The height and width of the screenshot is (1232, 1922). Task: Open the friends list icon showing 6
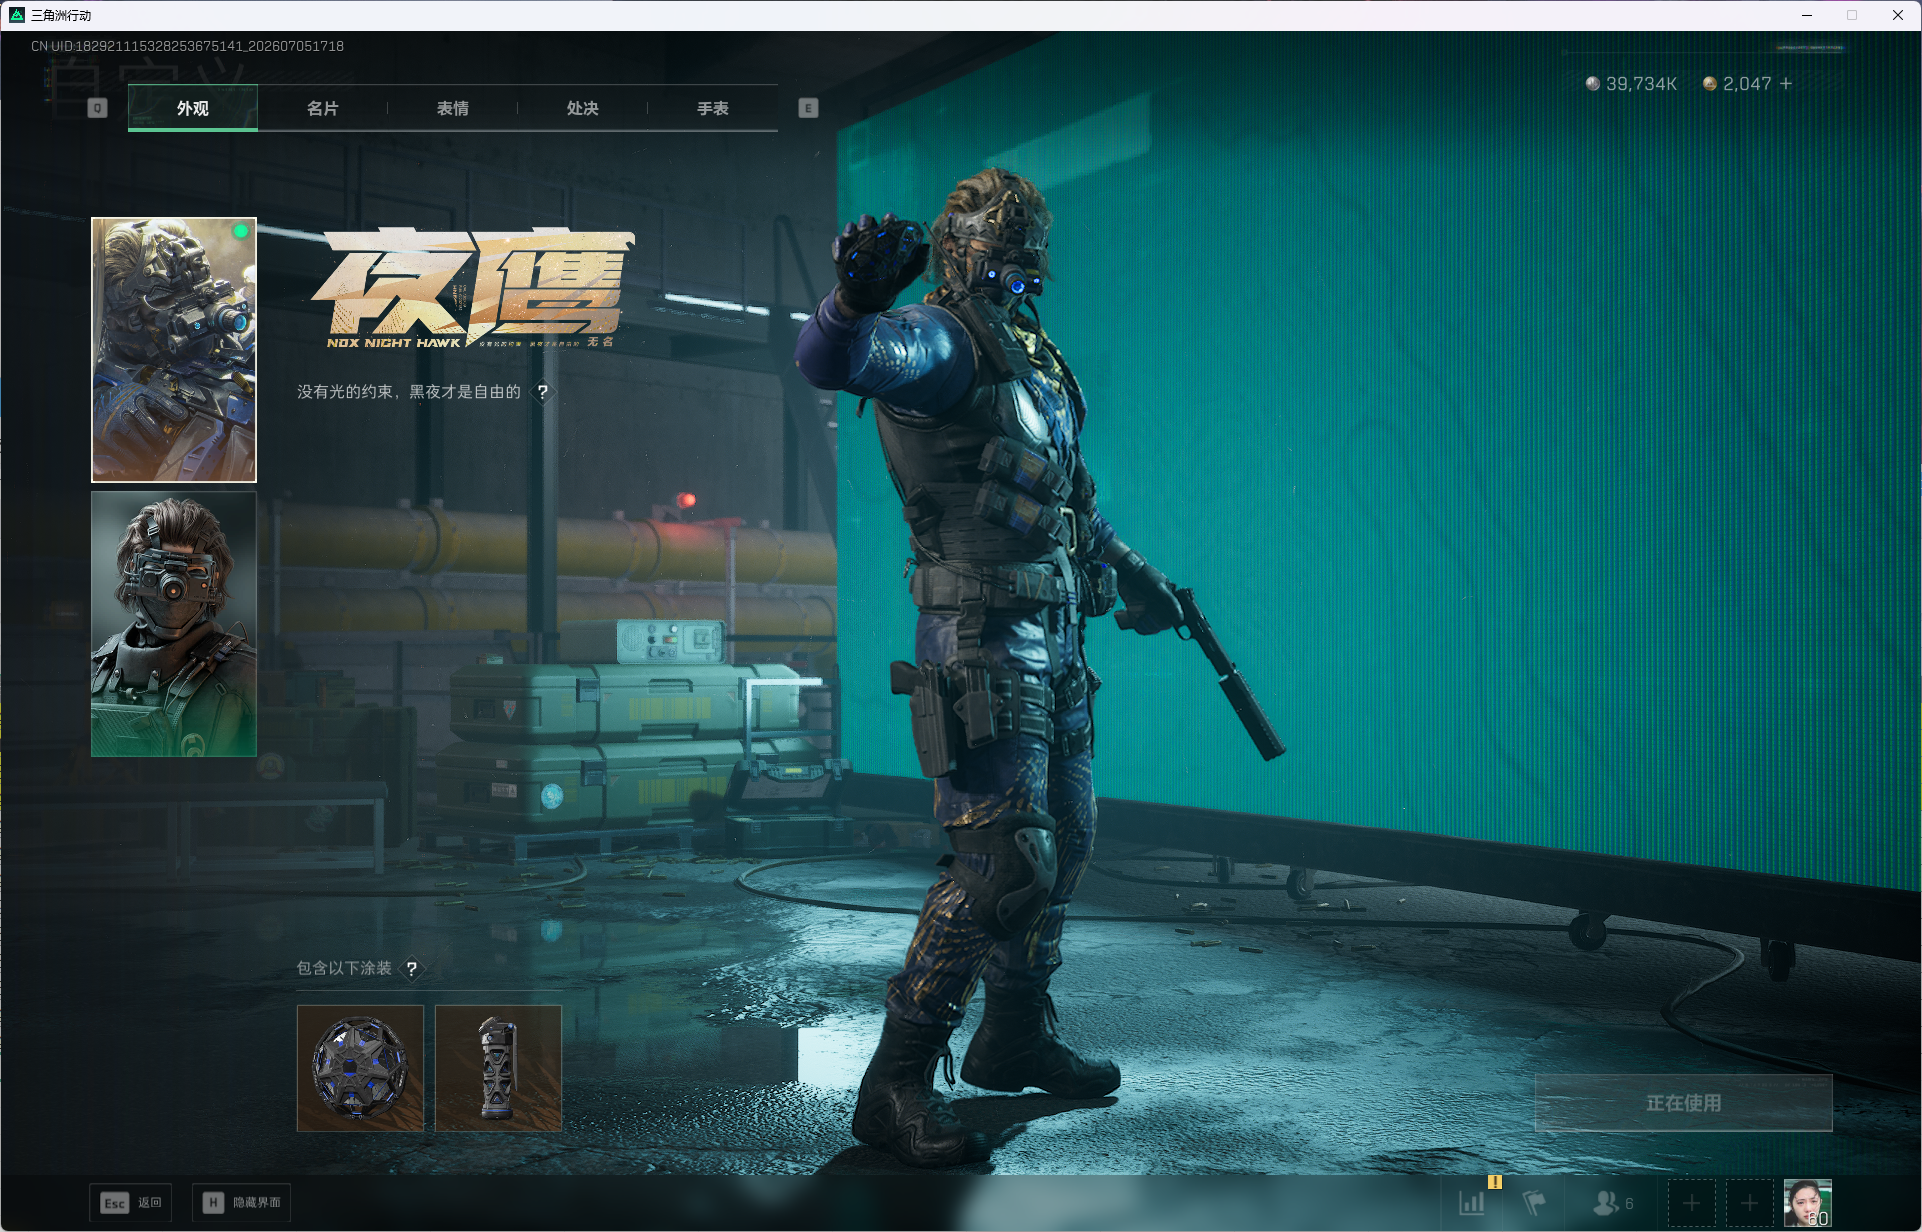coord(1613,1202)
